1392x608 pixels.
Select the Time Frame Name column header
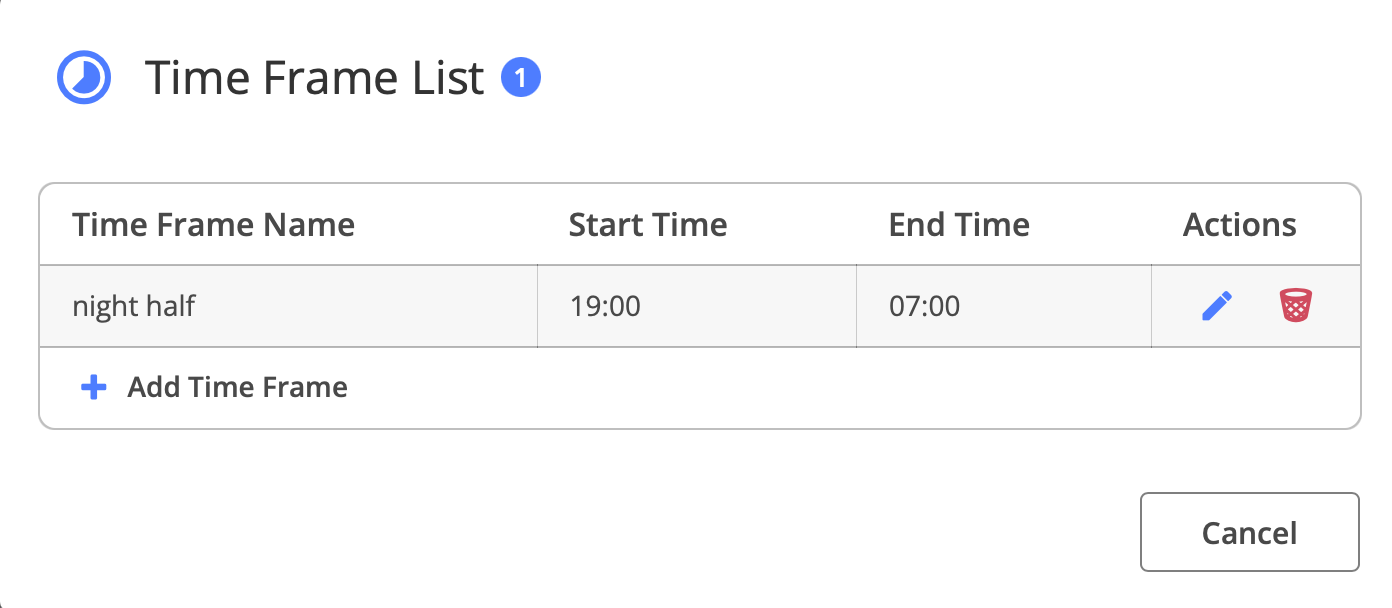(x=213, y=224)
